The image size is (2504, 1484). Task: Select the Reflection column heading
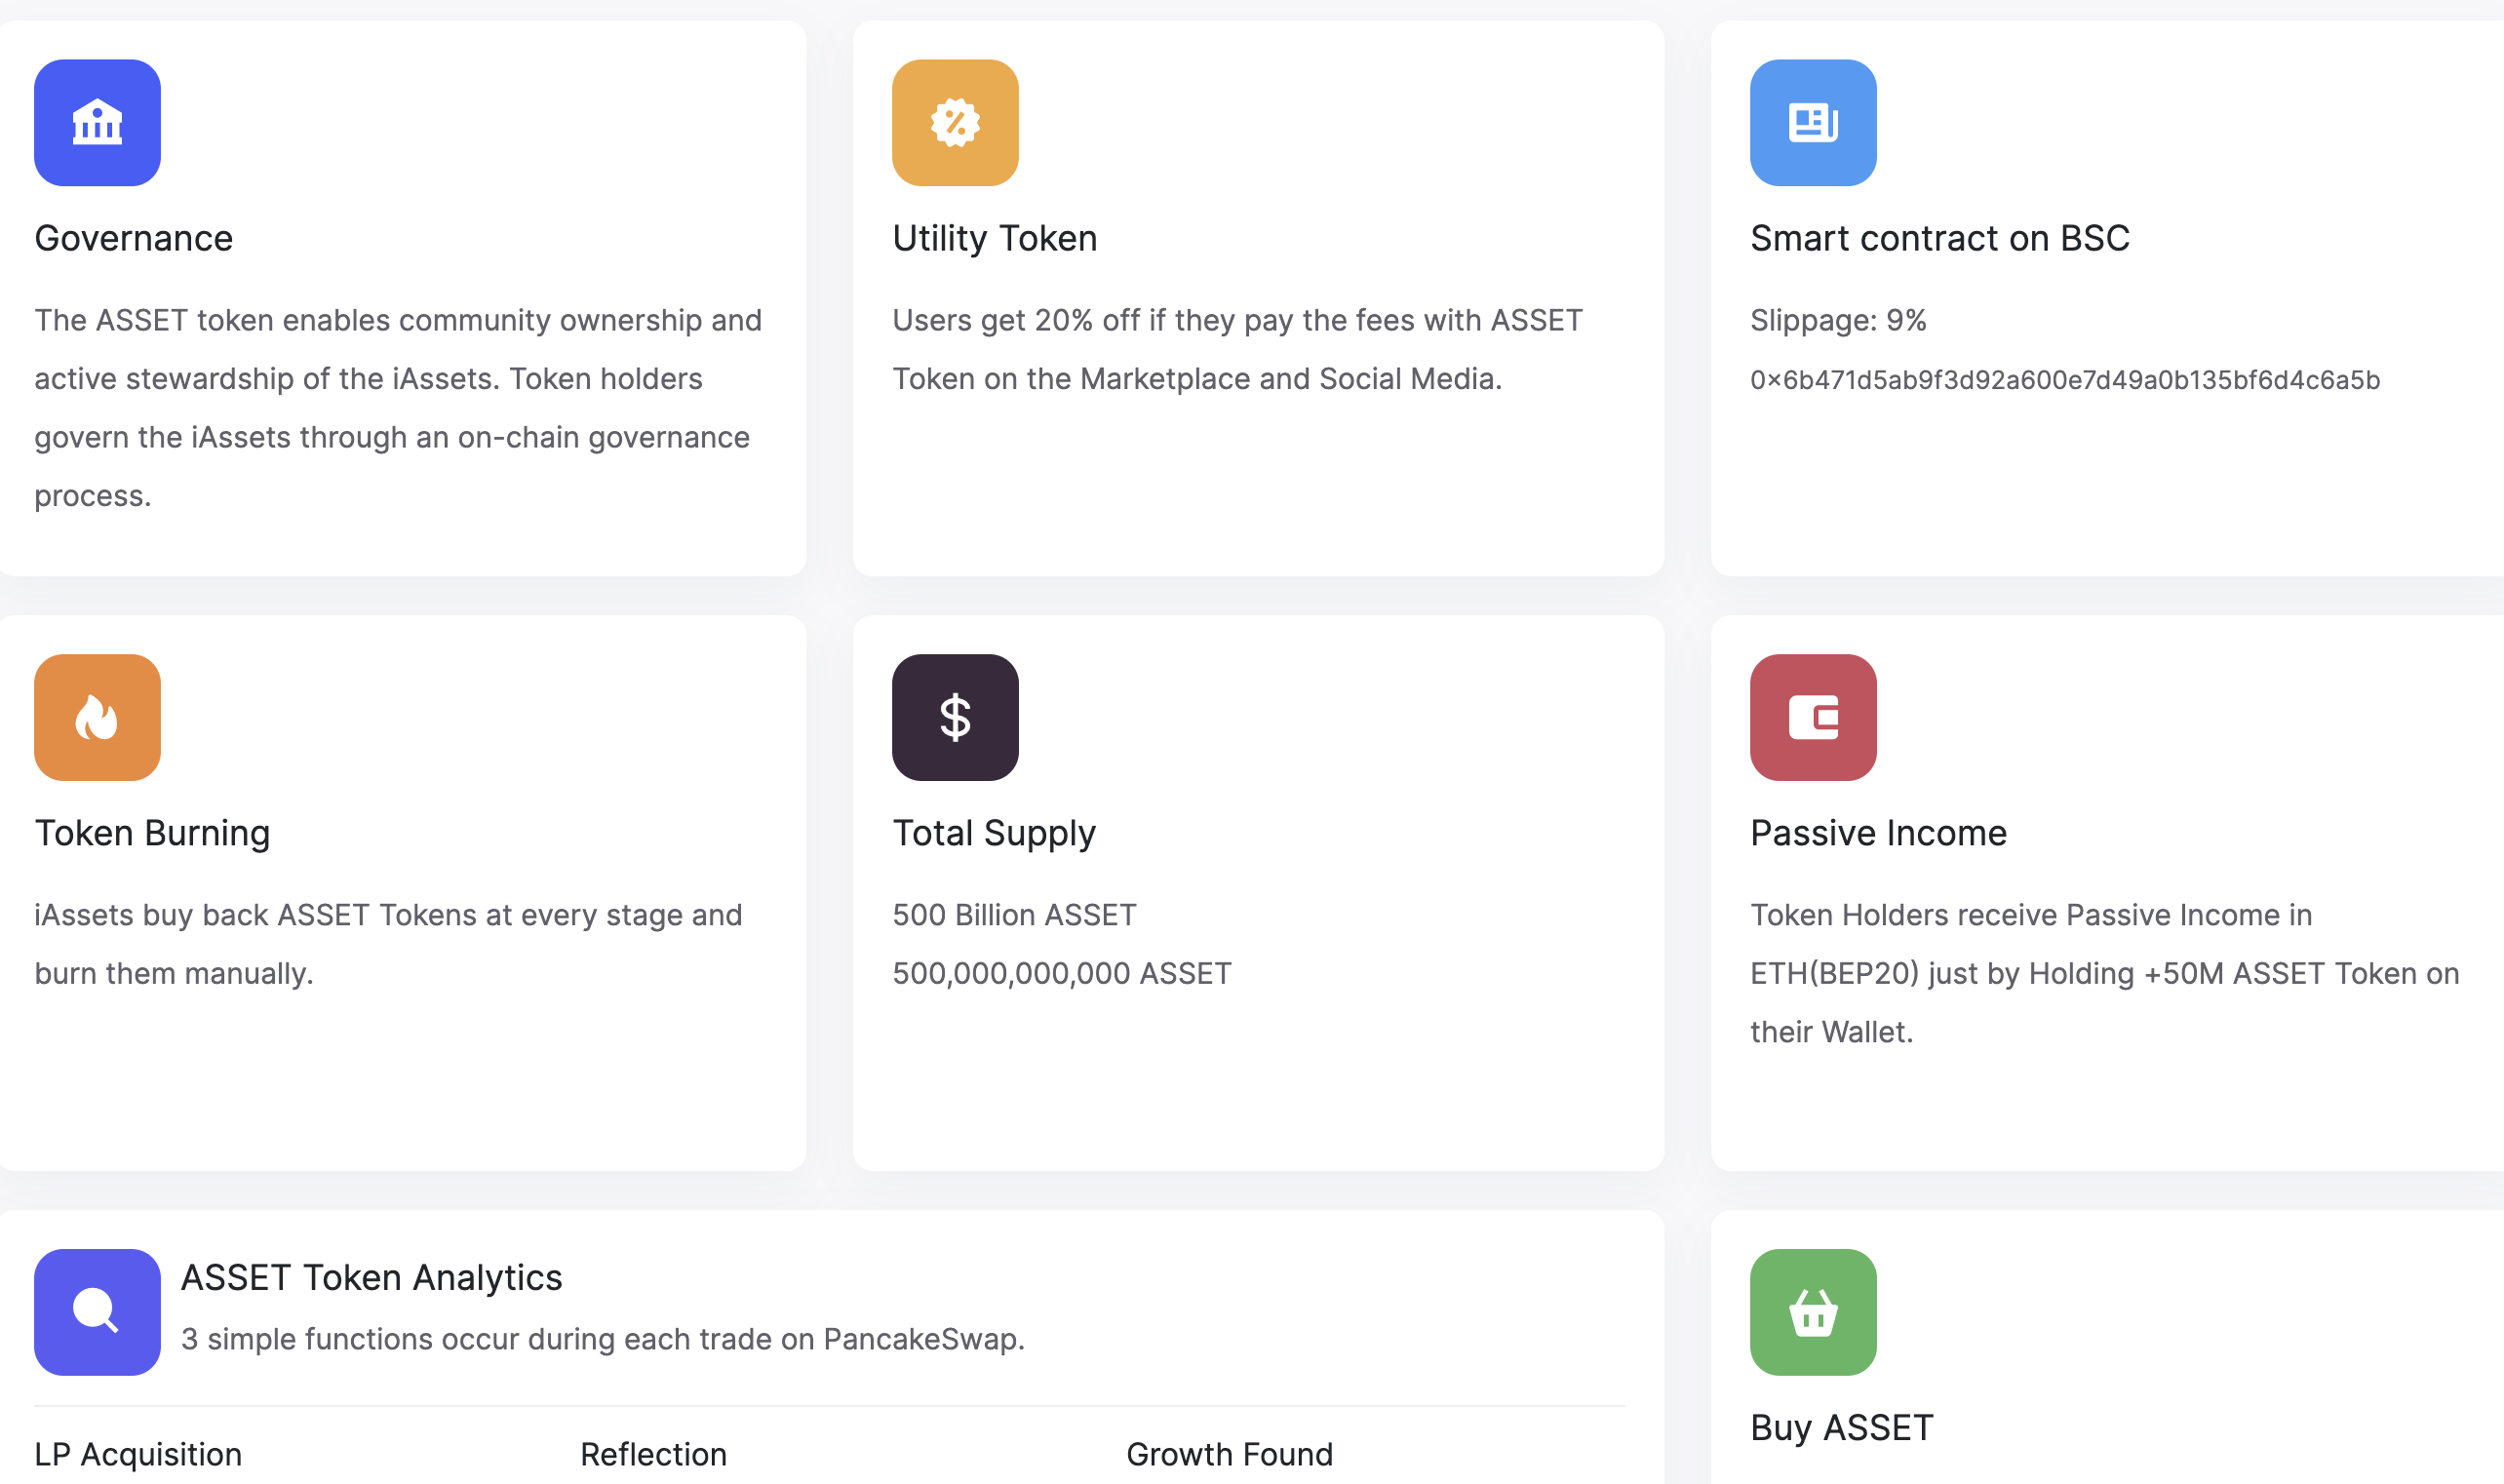pos(654,1454)
